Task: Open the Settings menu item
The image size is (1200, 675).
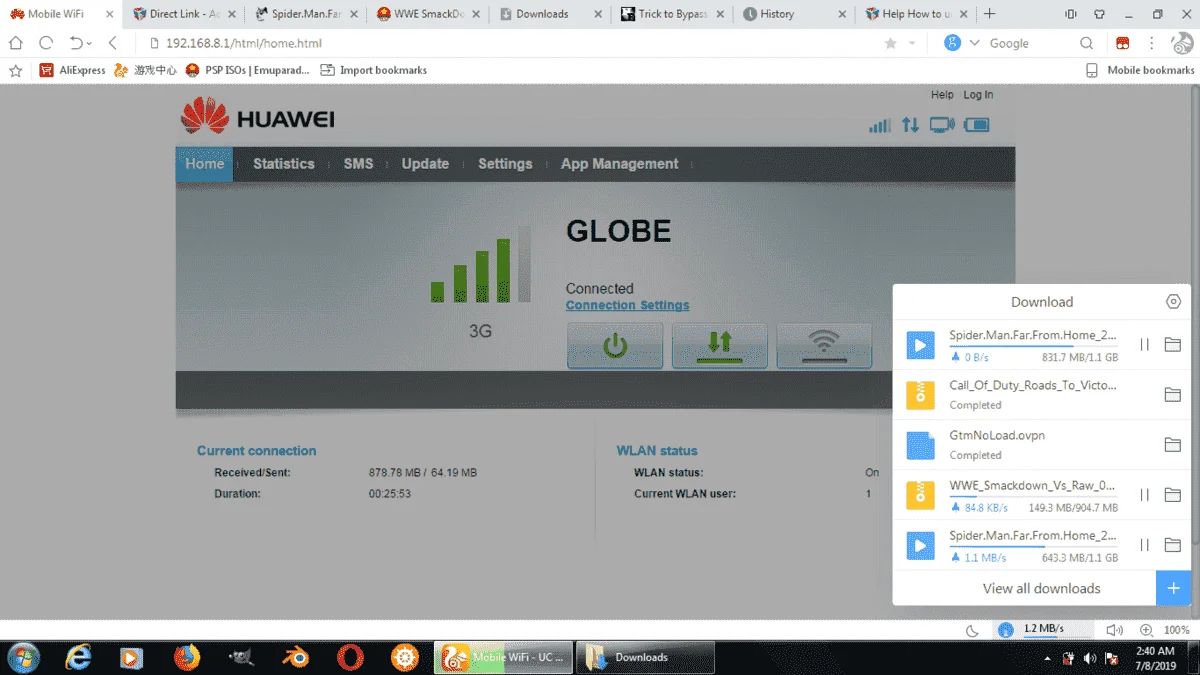Action: coord(505,164)
